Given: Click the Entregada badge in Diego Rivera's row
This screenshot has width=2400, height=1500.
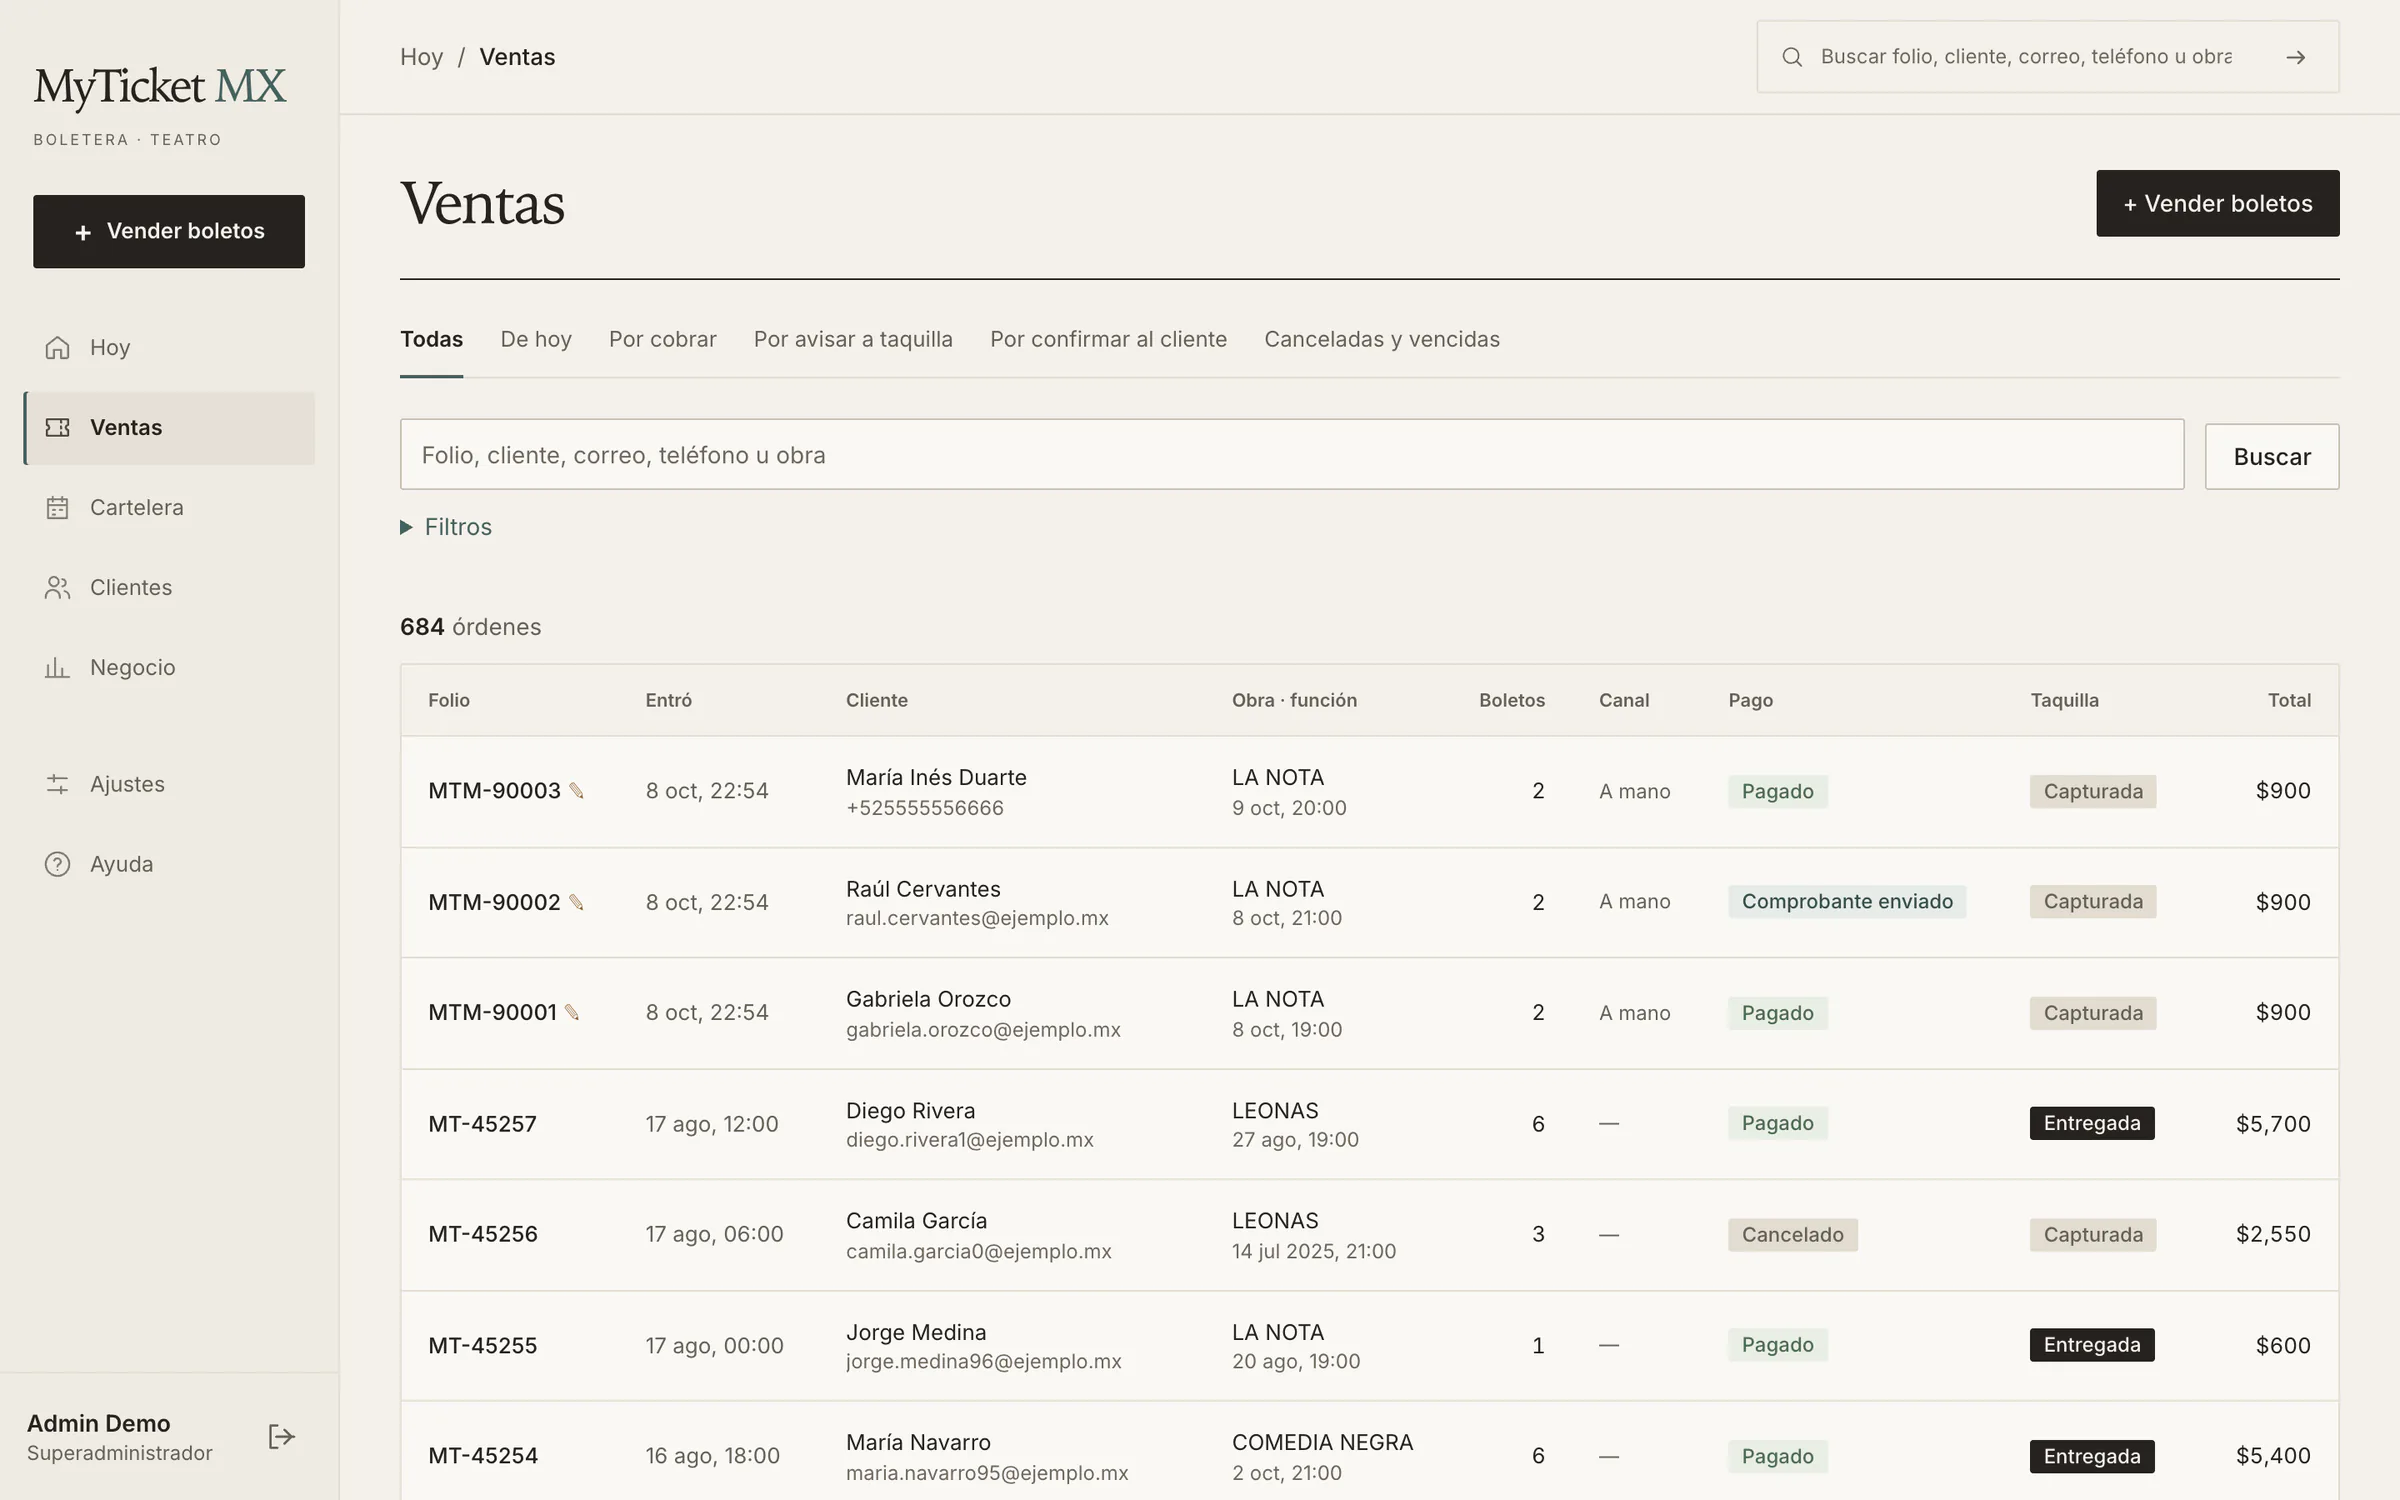Looking at the screenshot, I should [x=2092, y=1123].
